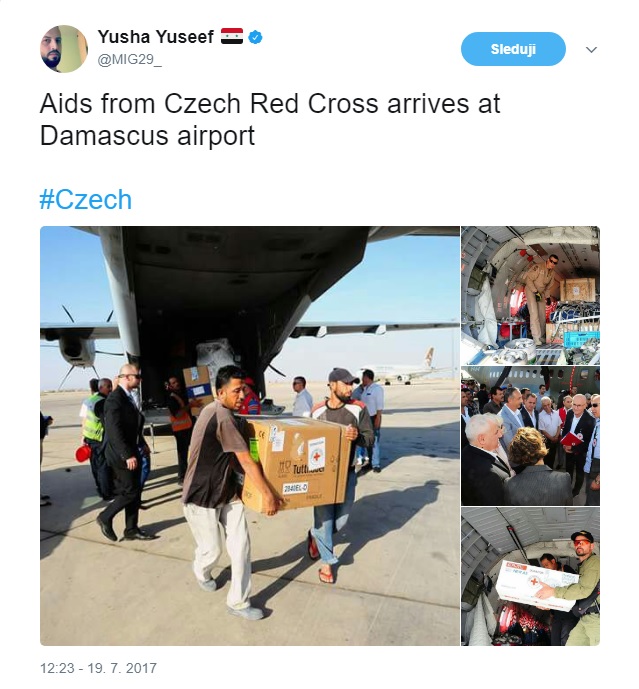639x689 pixels.
Task: Open the #Czech hashtag
Action: point(86,199)
